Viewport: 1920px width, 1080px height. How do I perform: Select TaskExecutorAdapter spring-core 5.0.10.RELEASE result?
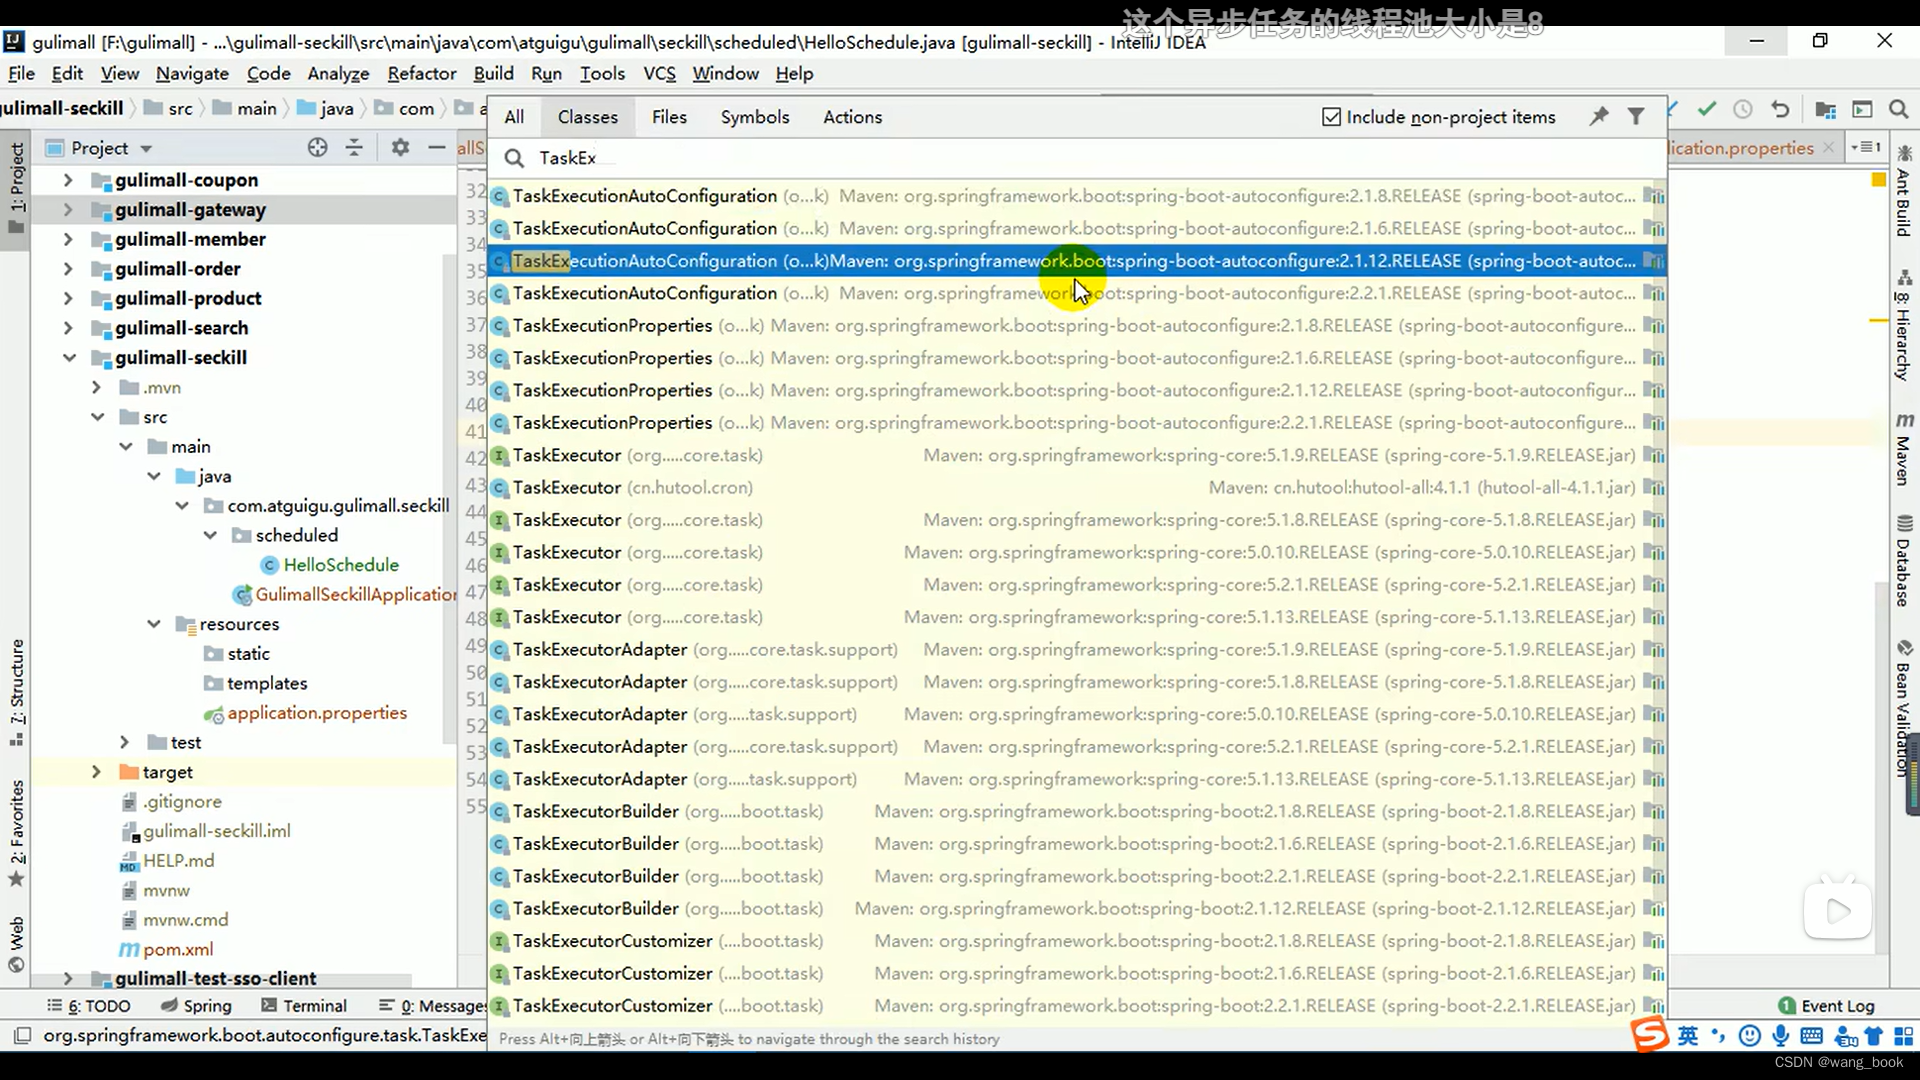(x=1076, y=714)
